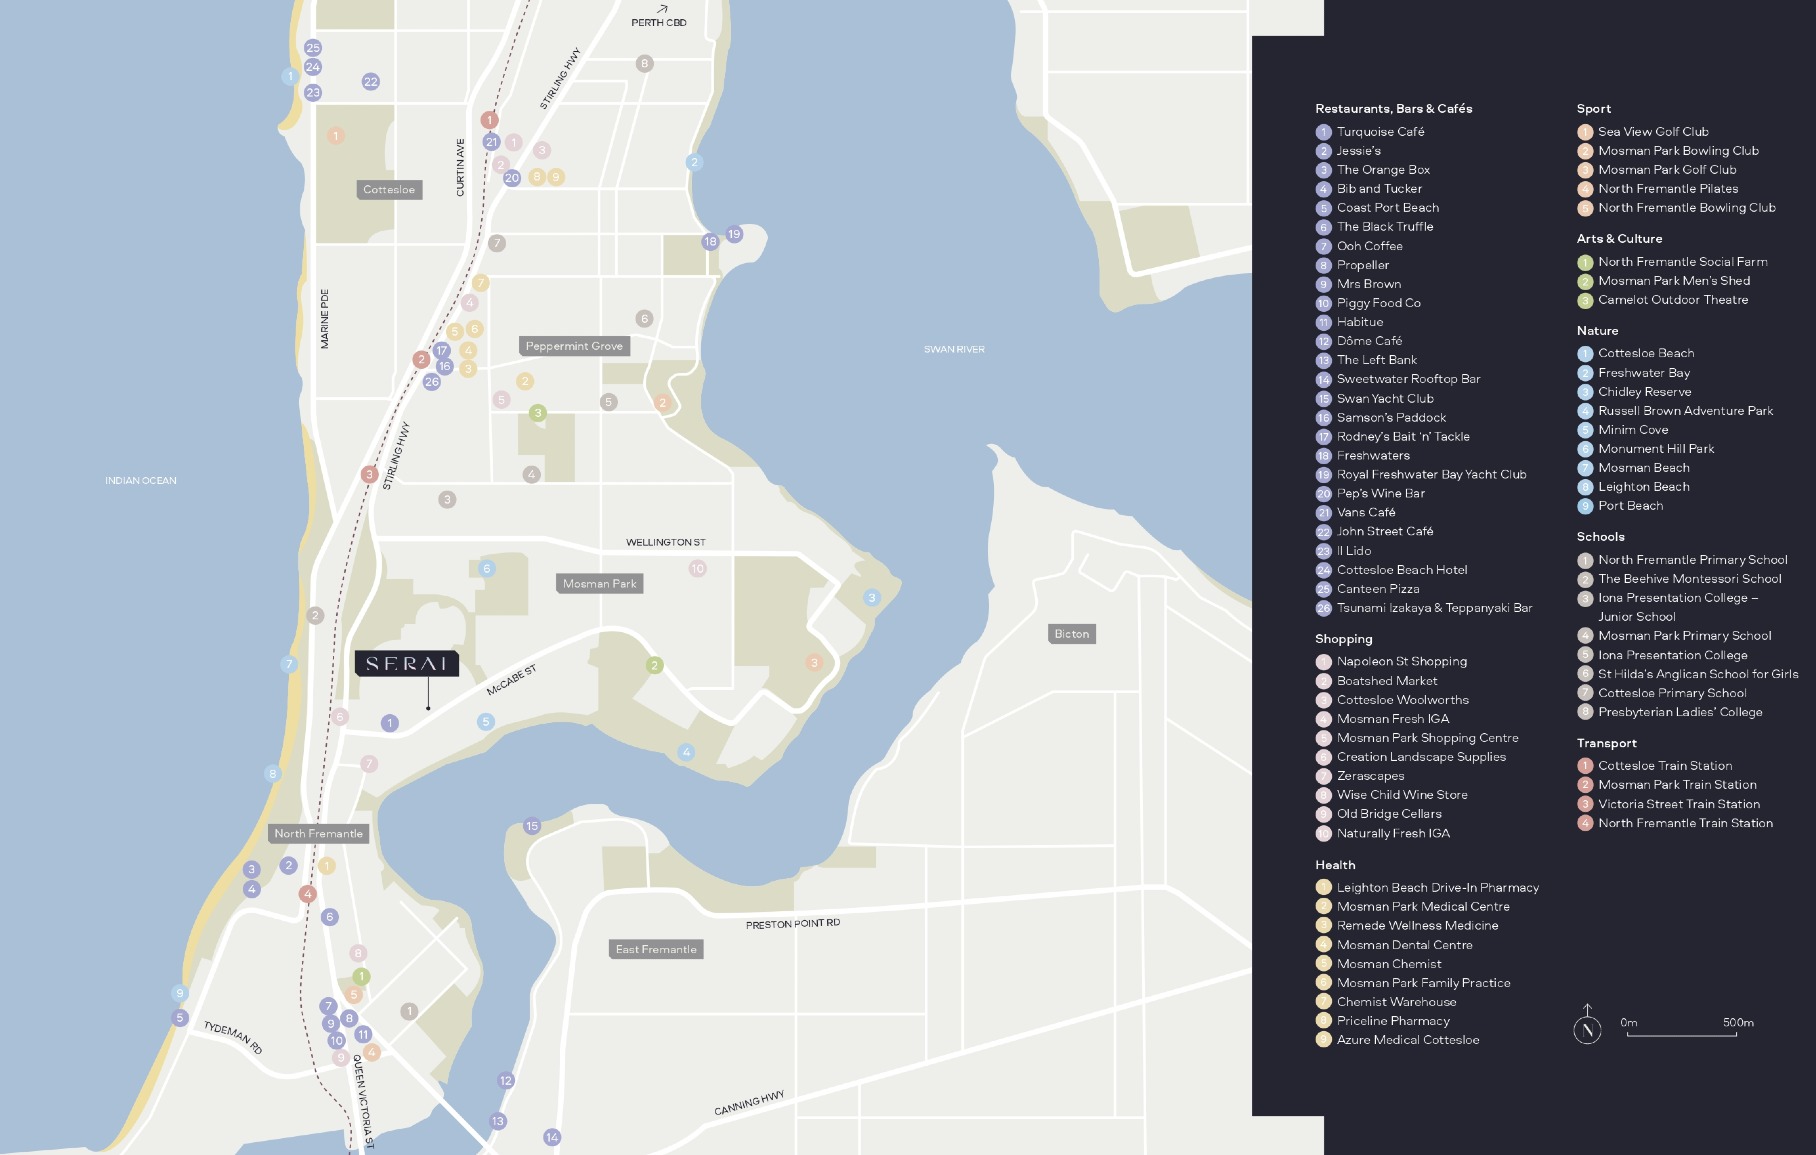
Task: Click map marker 22 for John Street Café
Action: pyautogui.click(x=370, y=82)
